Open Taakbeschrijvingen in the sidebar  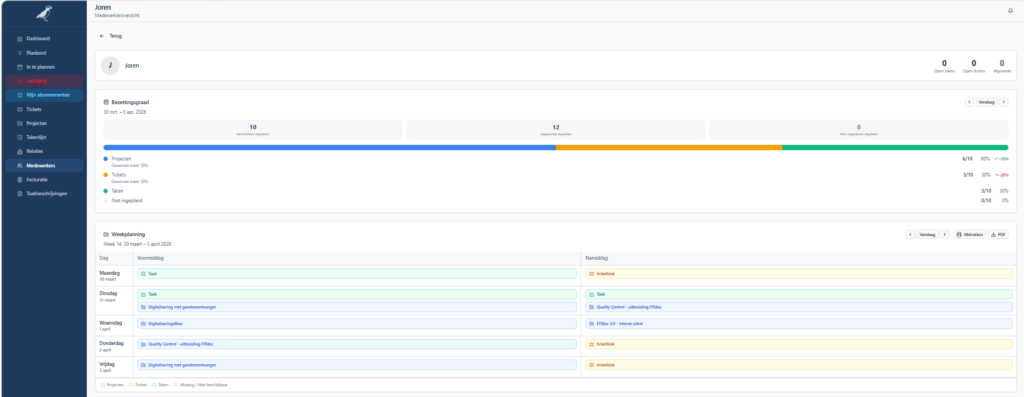[x=44, y=194]
